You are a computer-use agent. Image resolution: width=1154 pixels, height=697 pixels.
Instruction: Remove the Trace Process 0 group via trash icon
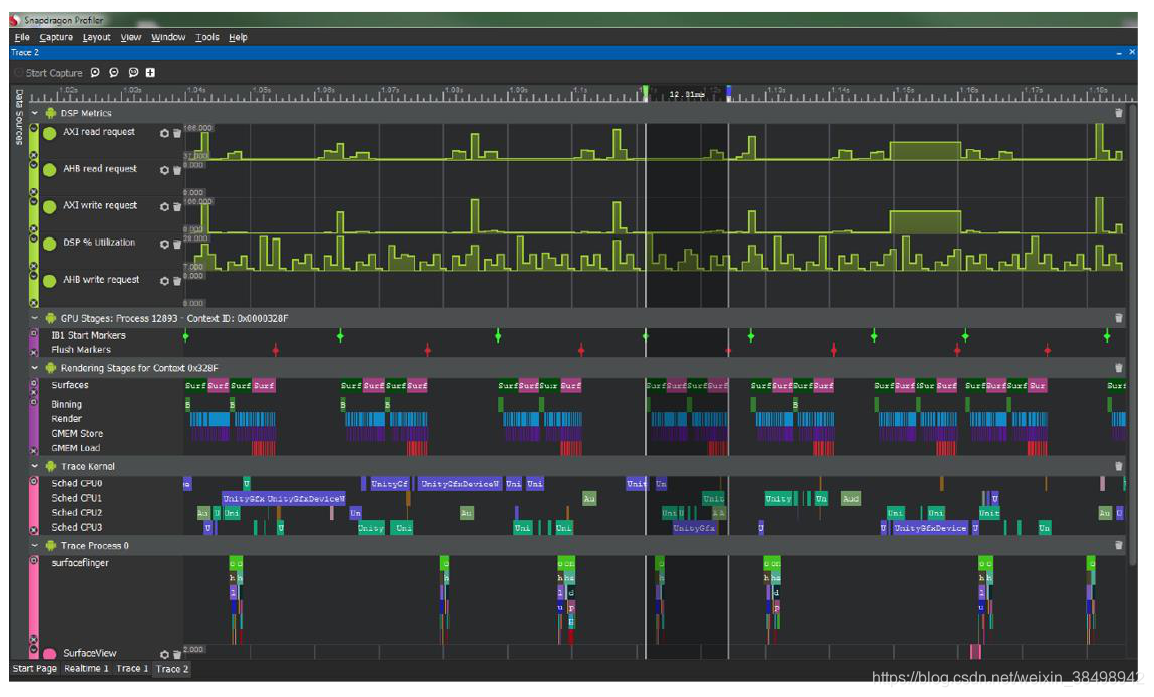point(1119,545)
